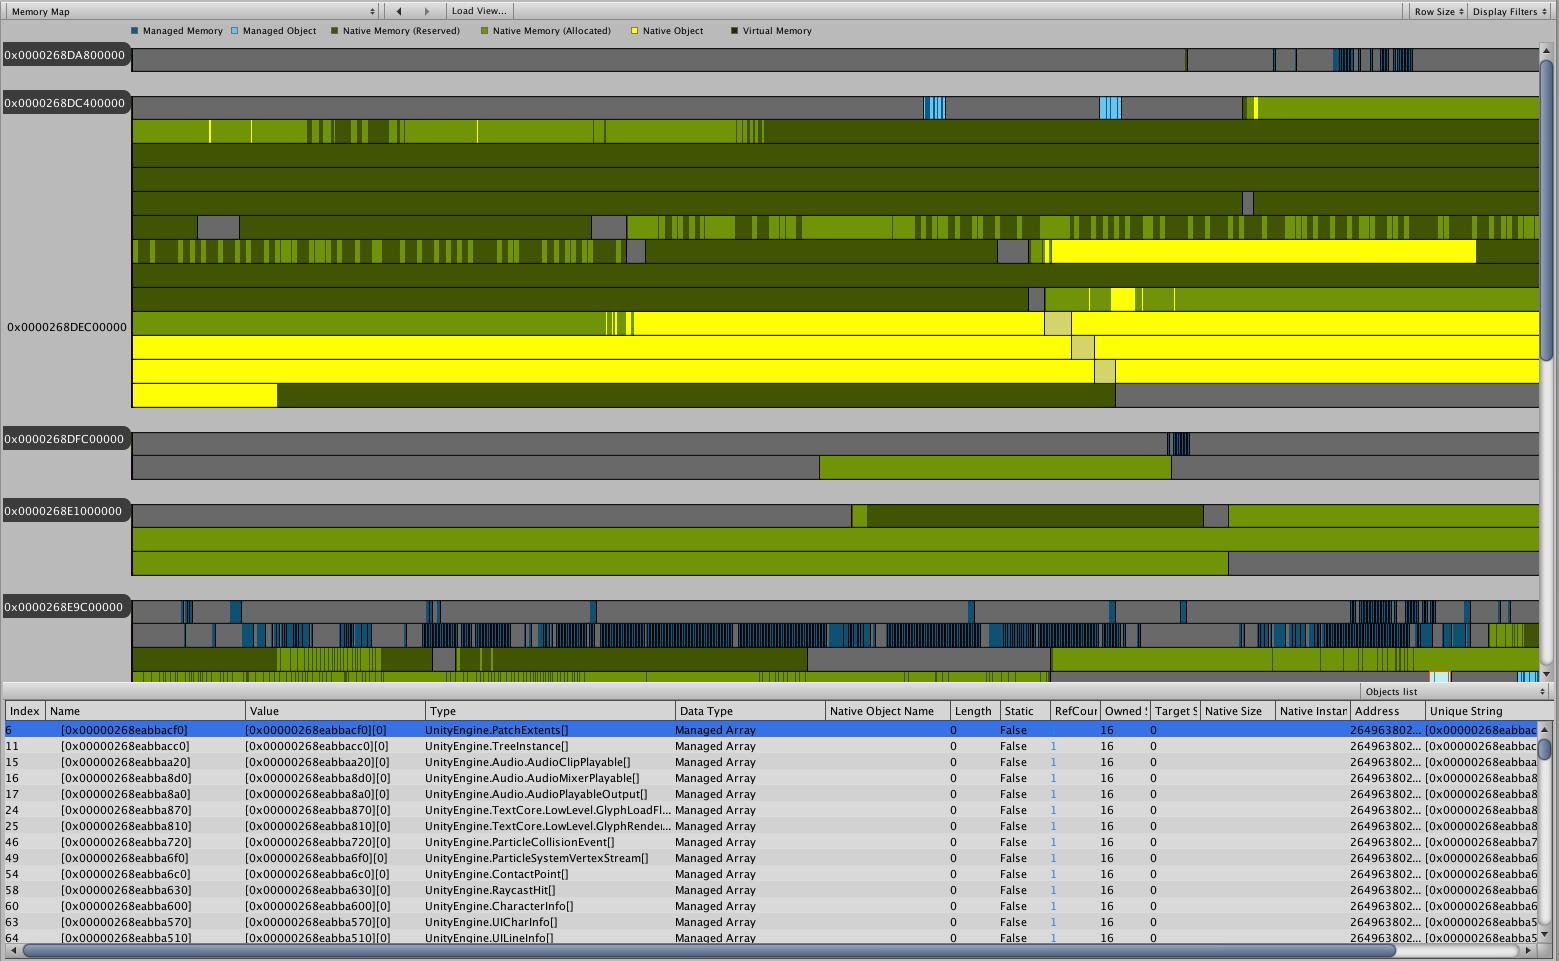Select the 0x0000268DA800000 memory region header
1559x961 pixels.
[67, 56]
